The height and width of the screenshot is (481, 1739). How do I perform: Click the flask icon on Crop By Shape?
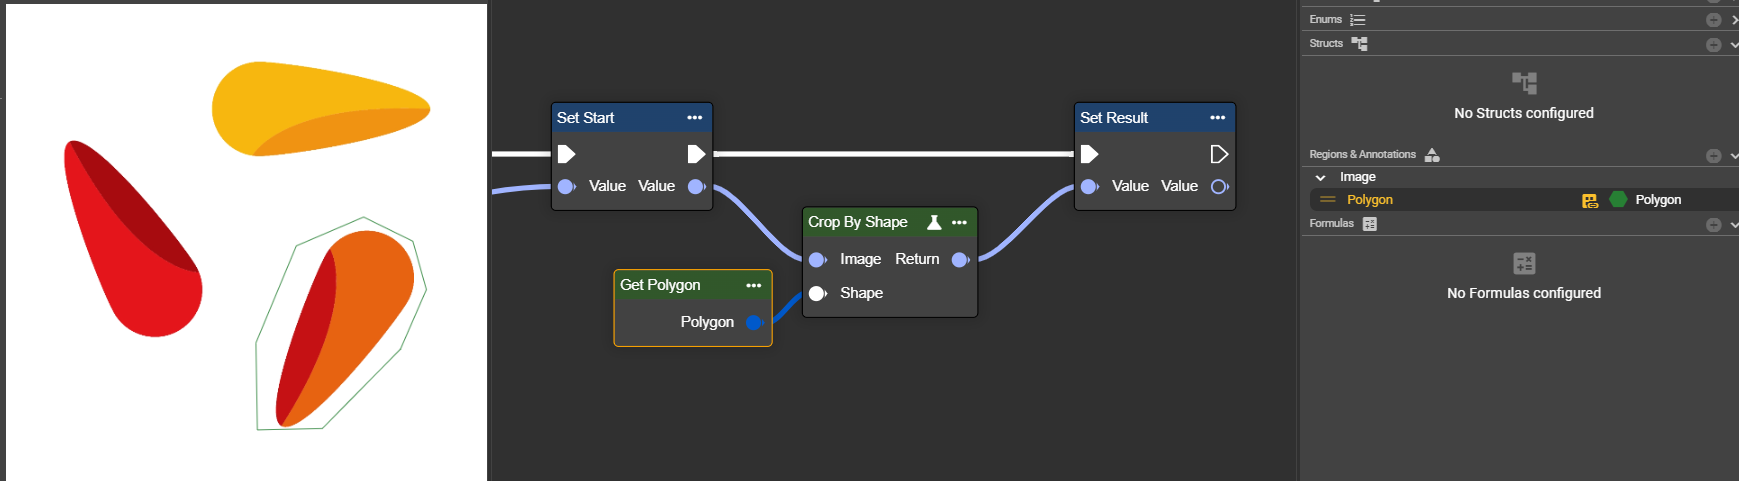933,222
